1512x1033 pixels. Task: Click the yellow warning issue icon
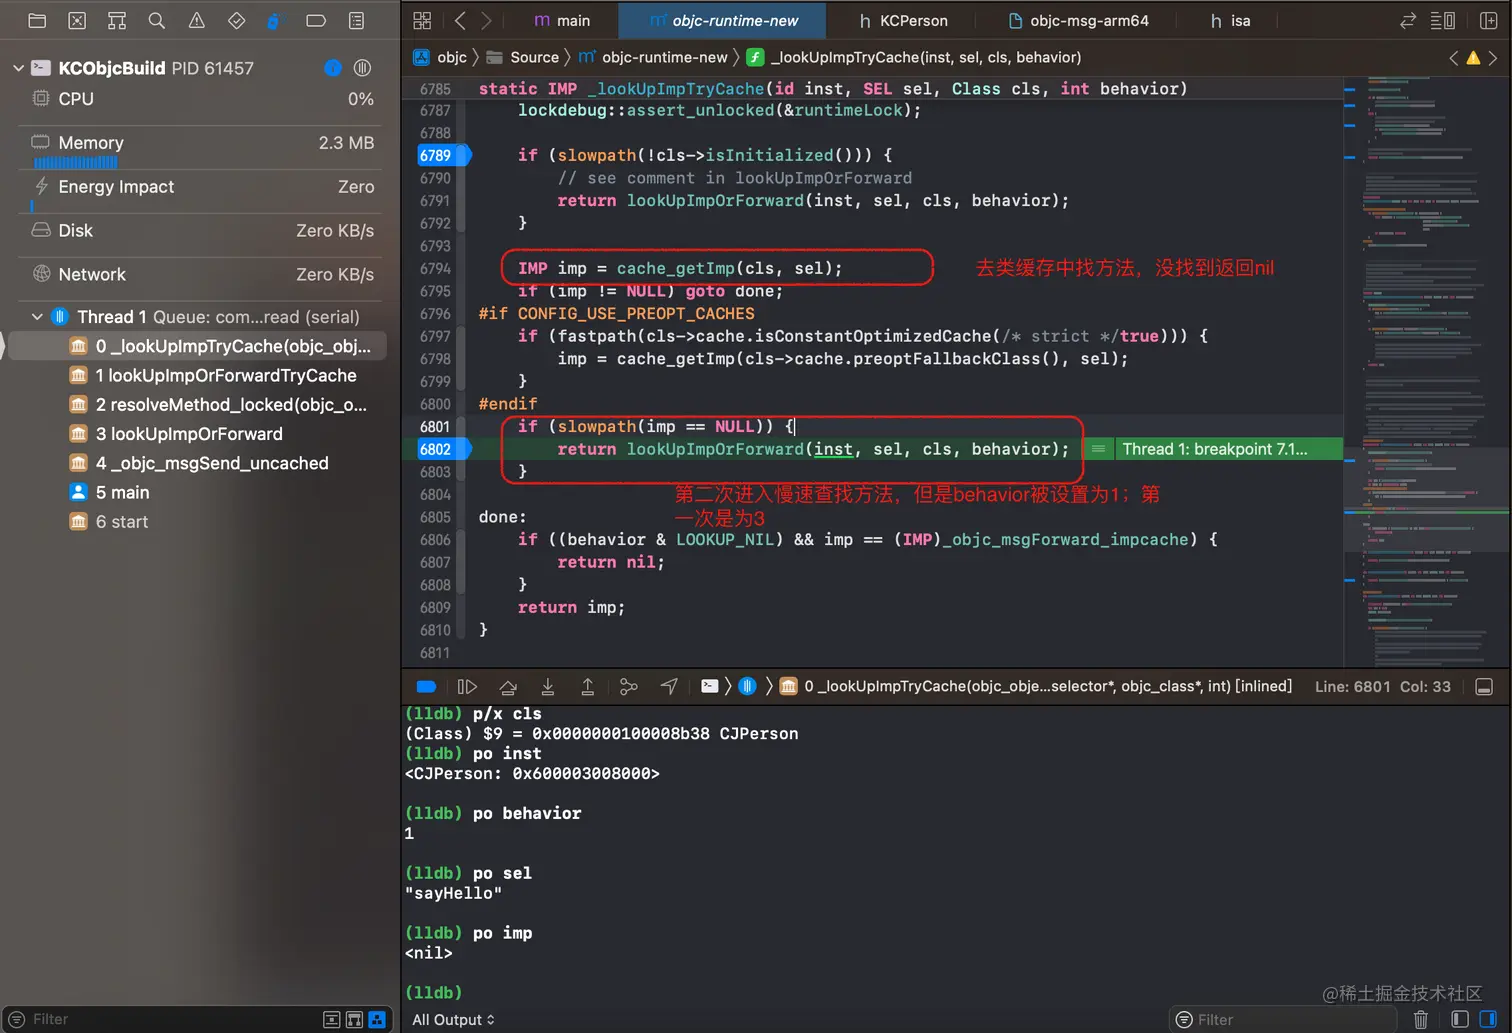1473,58
